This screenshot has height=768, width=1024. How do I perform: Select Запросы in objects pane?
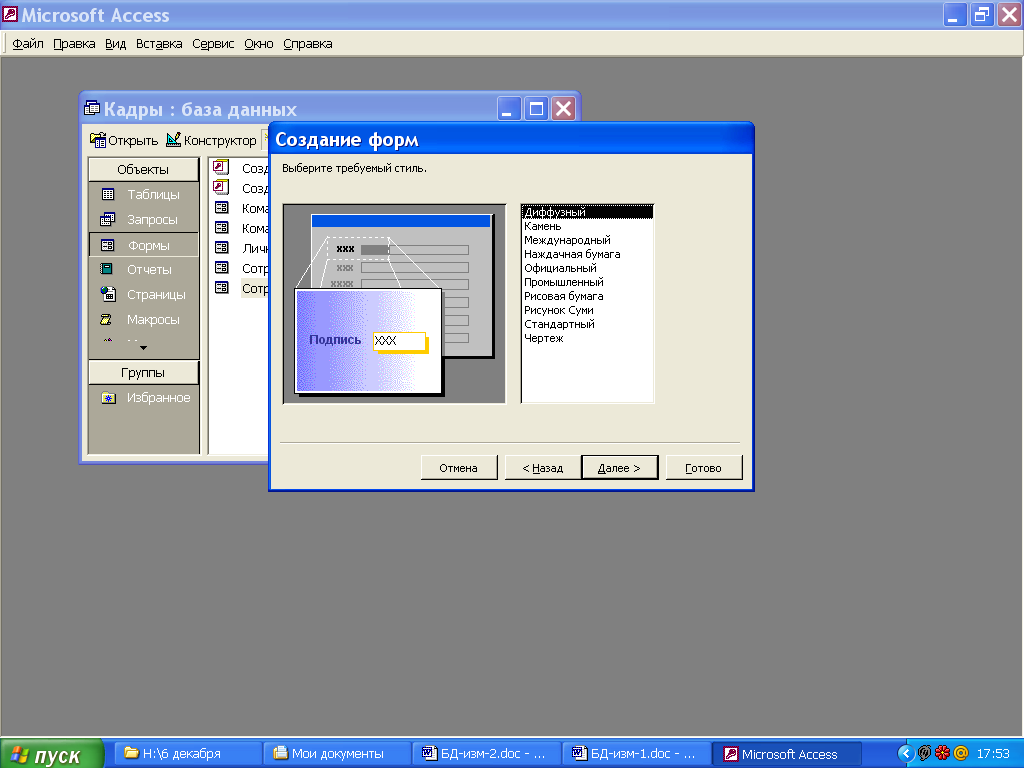point(143,219)
